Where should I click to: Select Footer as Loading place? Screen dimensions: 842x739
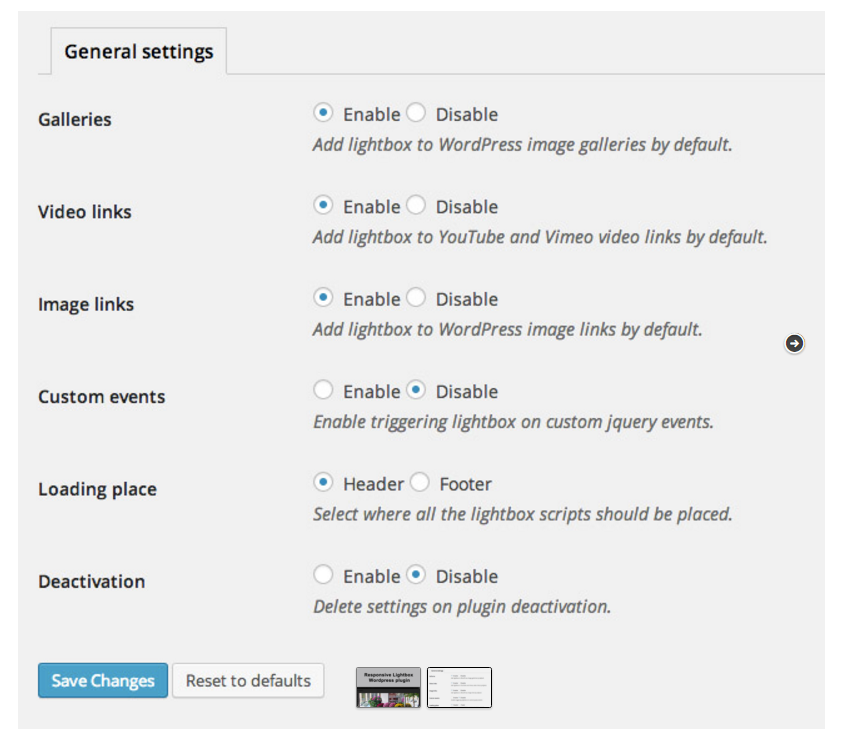[x=420, y=482]
